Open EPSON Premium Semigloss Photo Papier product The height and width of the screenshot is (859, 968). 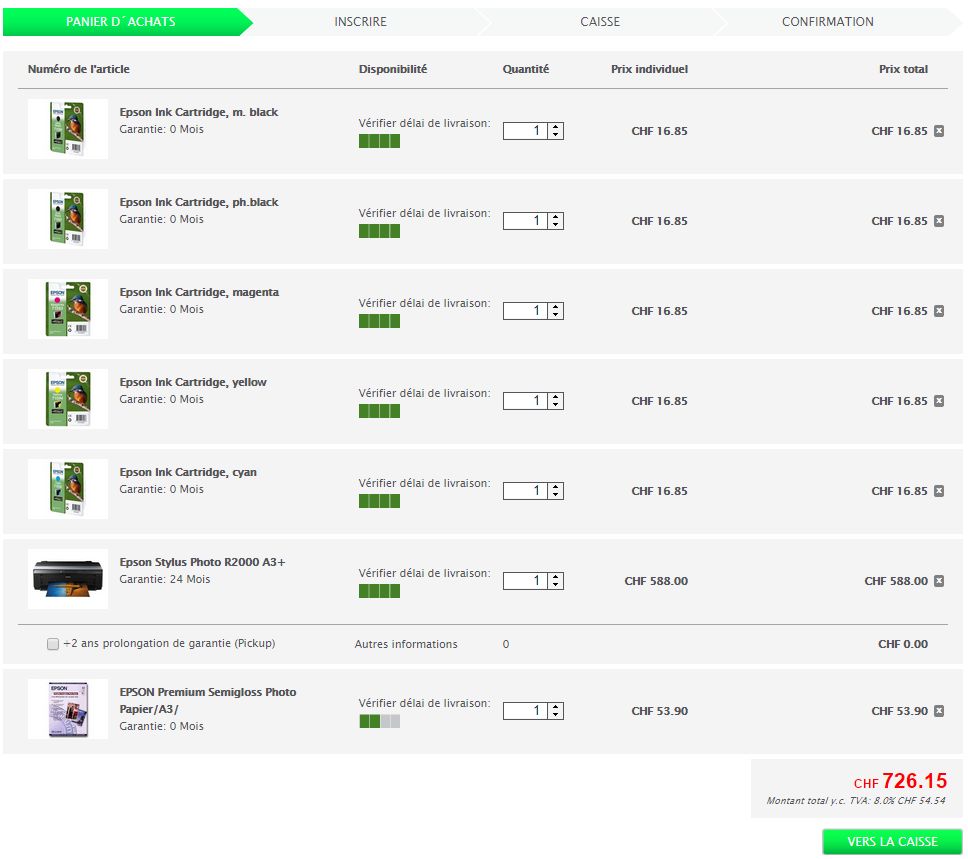(x=208, y=700)
